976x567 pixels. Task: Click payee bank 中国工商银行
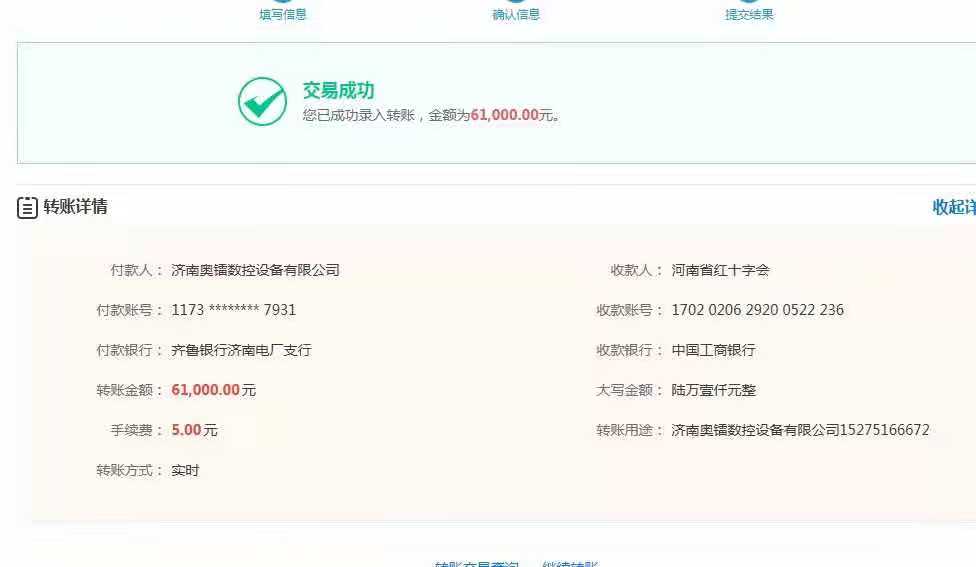pyautogui.click(x=713, y=350)
